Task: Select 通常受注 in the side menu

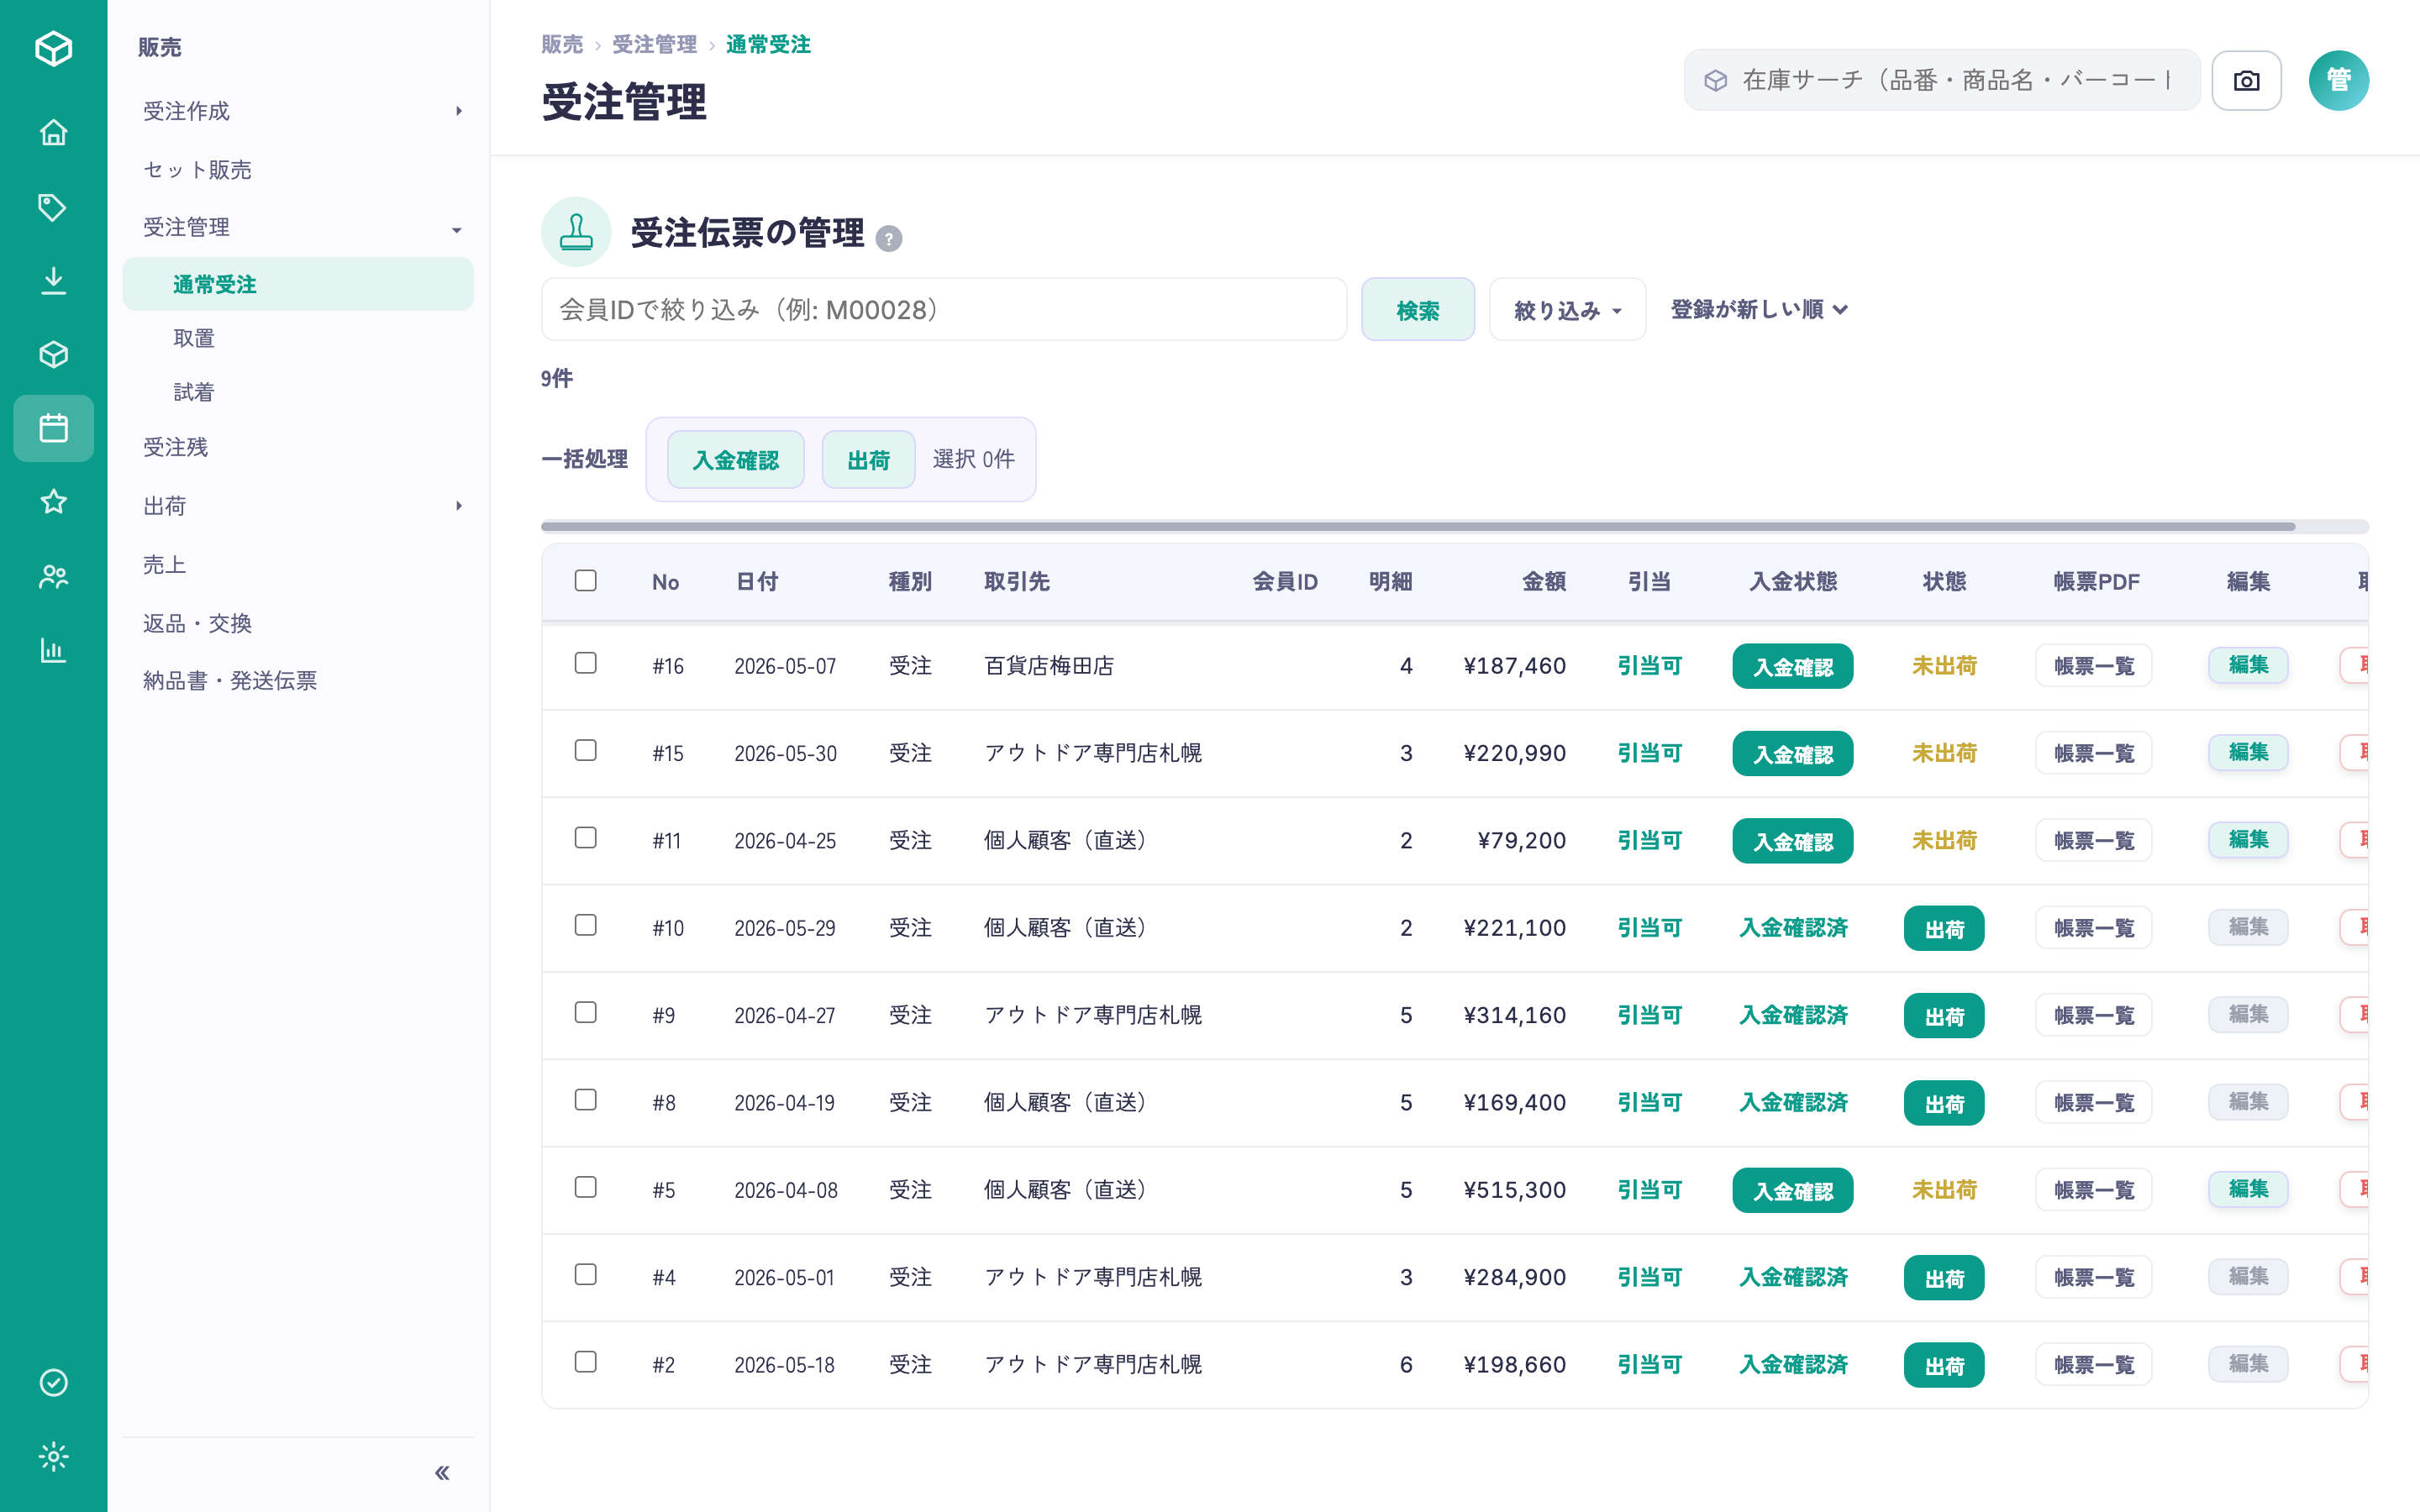Action: click(x=298, y=284)
